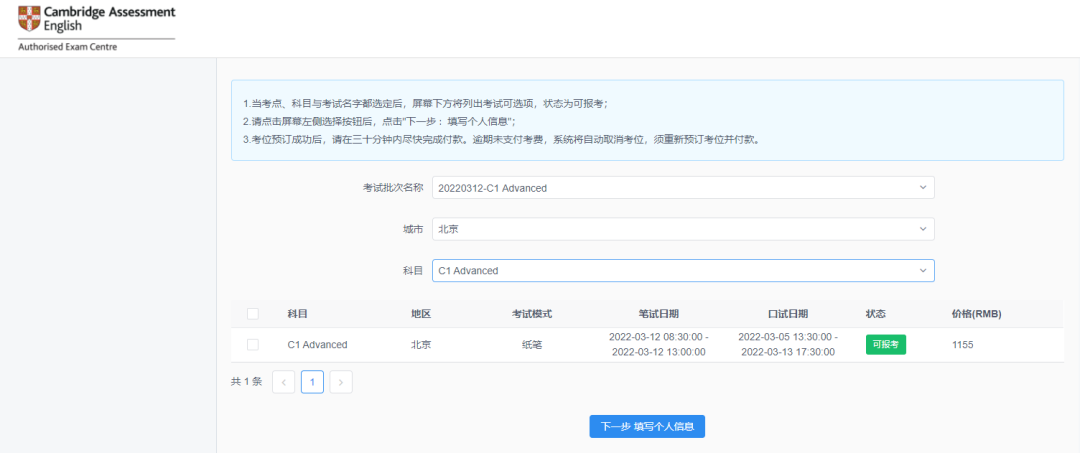Go to previous page with left arrow
This screenshot has height=453, width=1080.
284,381
